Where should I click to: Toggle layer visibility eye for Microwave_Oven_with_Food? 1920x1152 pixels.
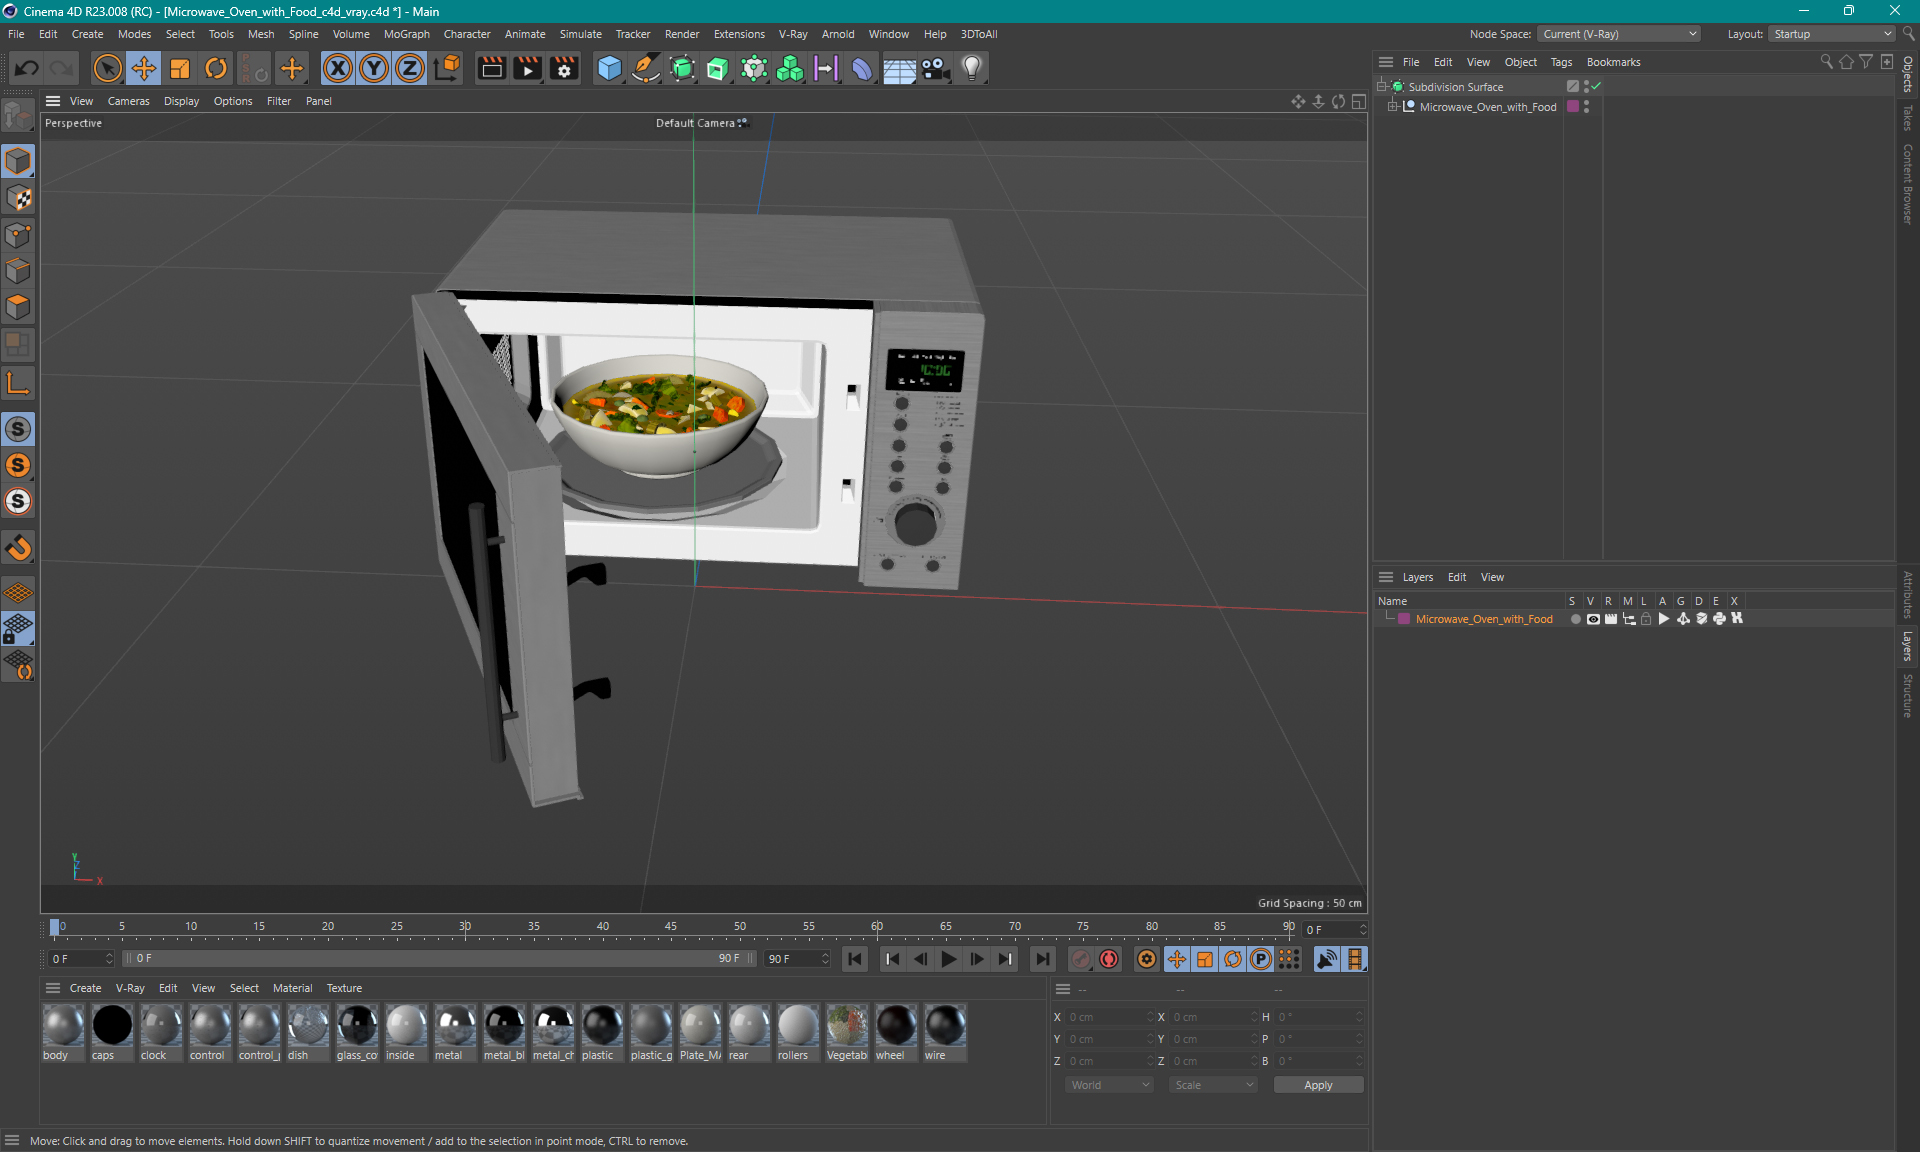[1593, 619]
